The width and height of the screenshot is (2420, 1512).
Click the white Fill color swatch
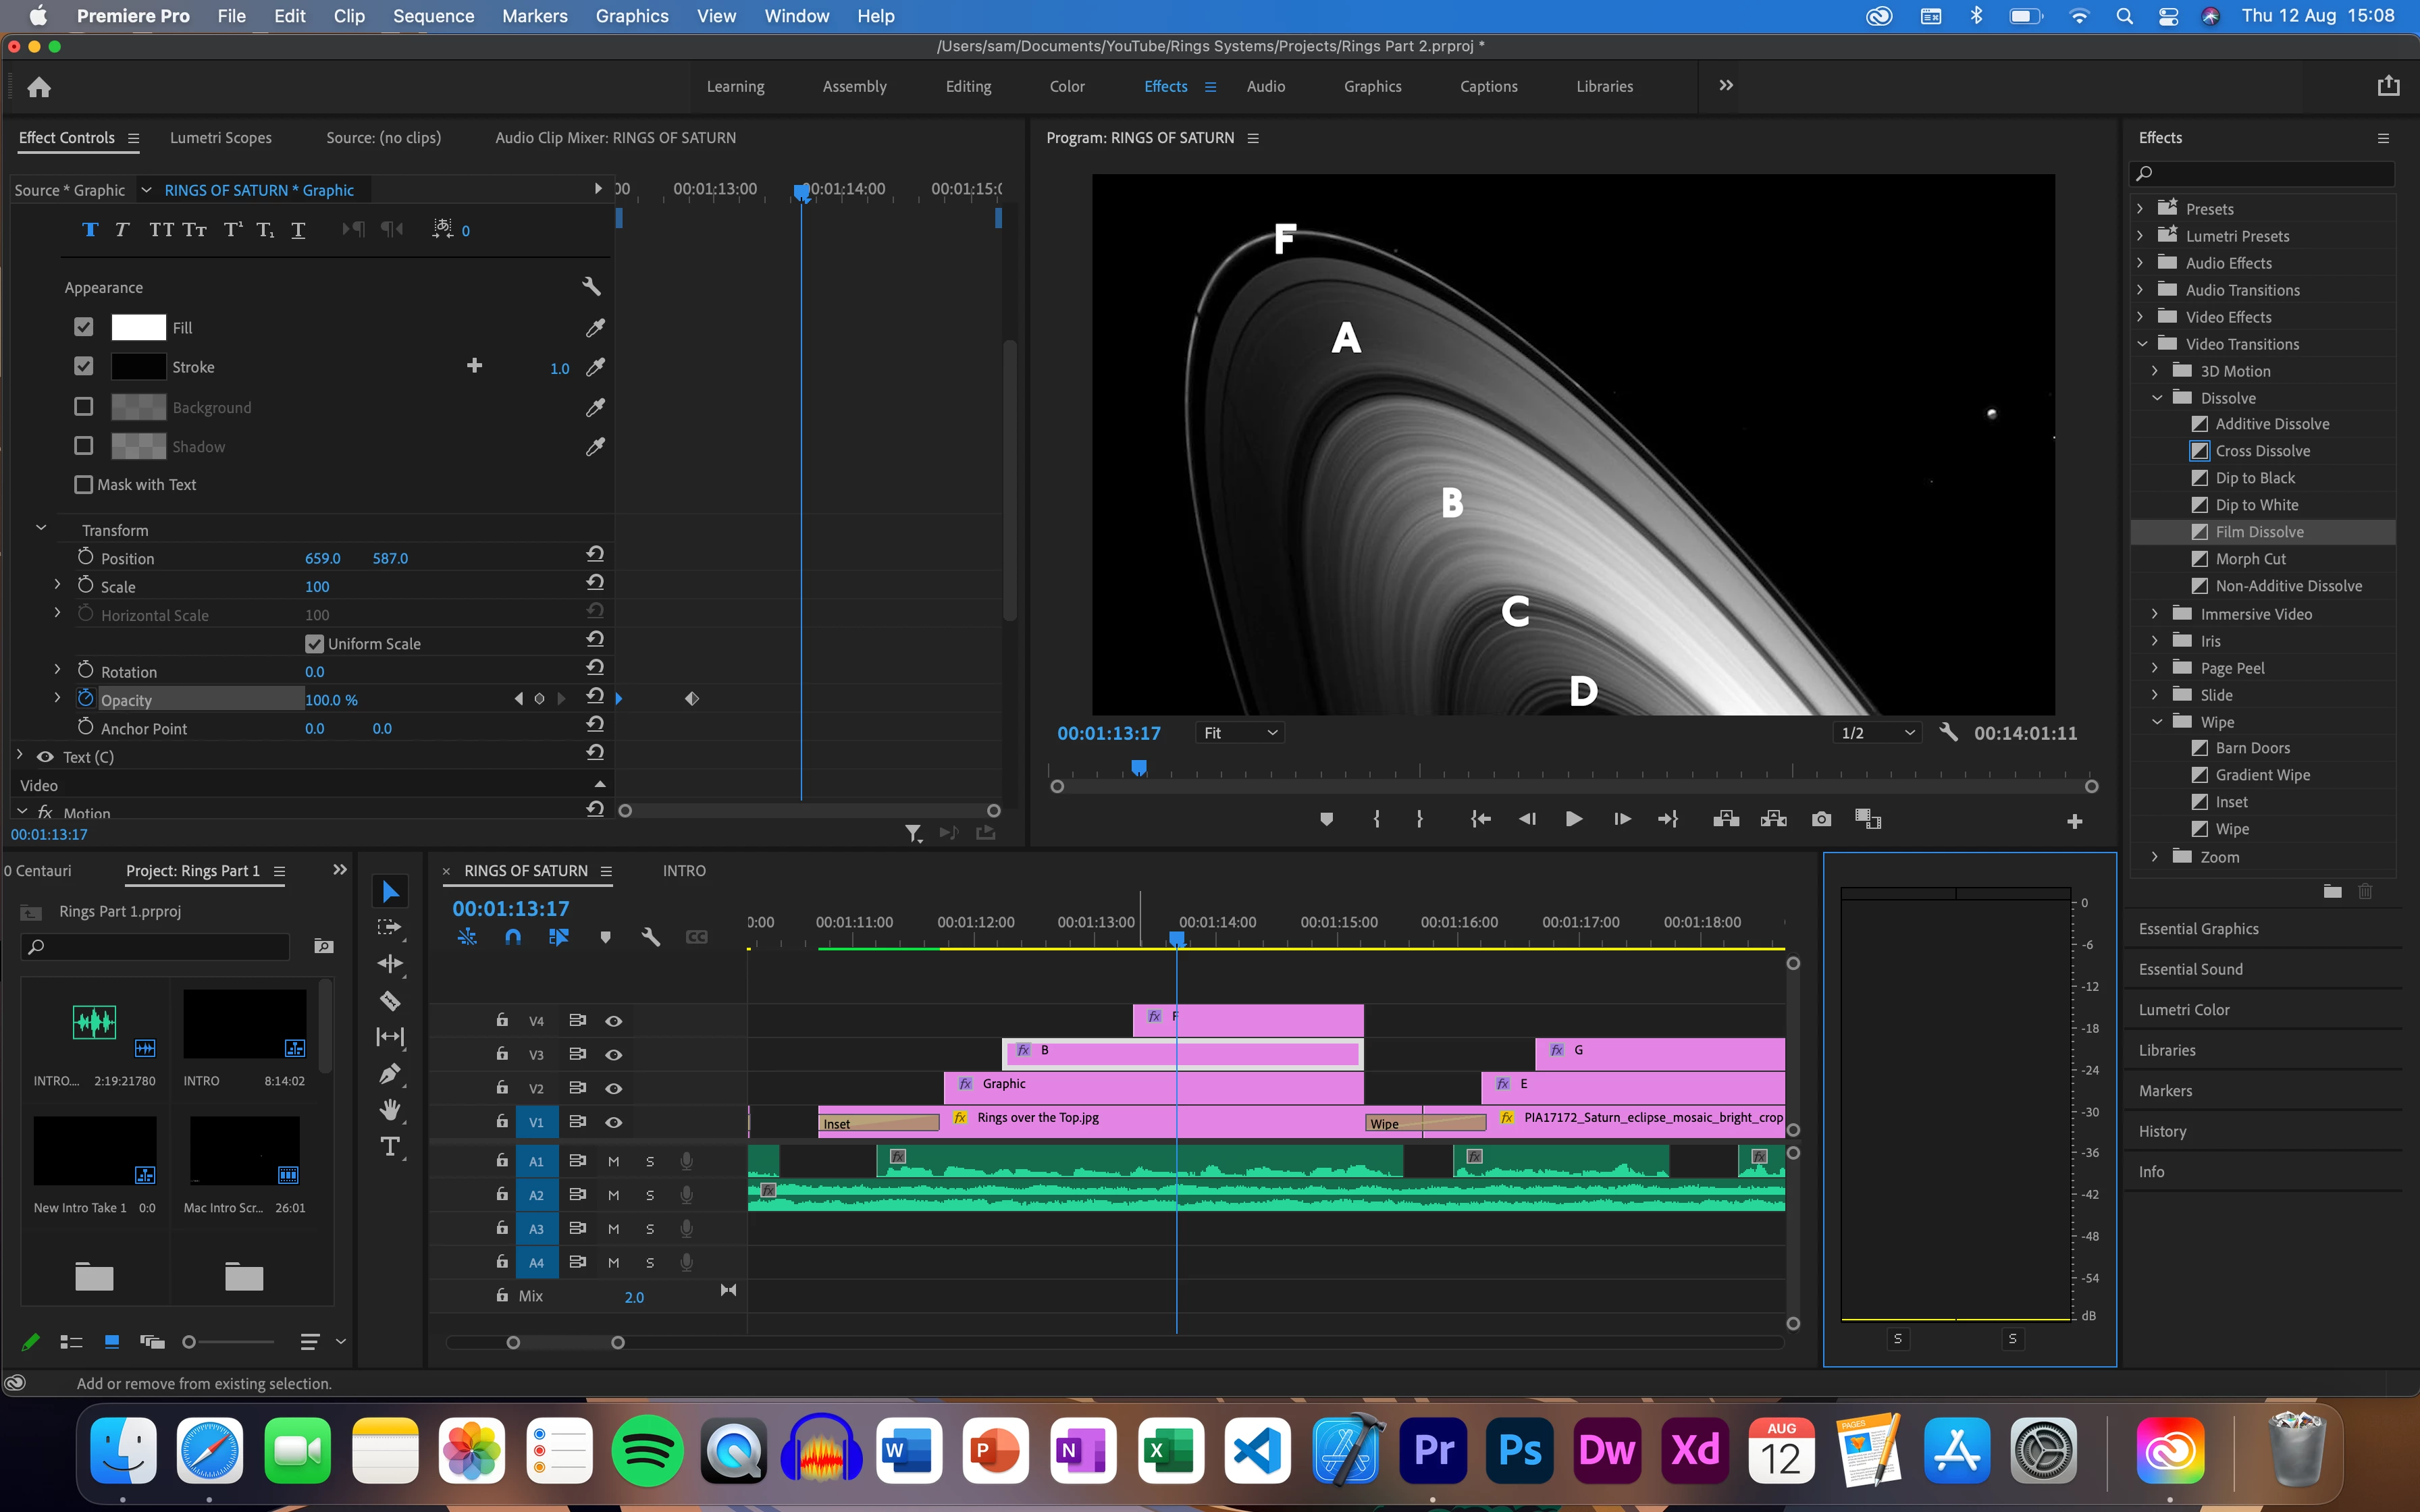click(138, 328)
